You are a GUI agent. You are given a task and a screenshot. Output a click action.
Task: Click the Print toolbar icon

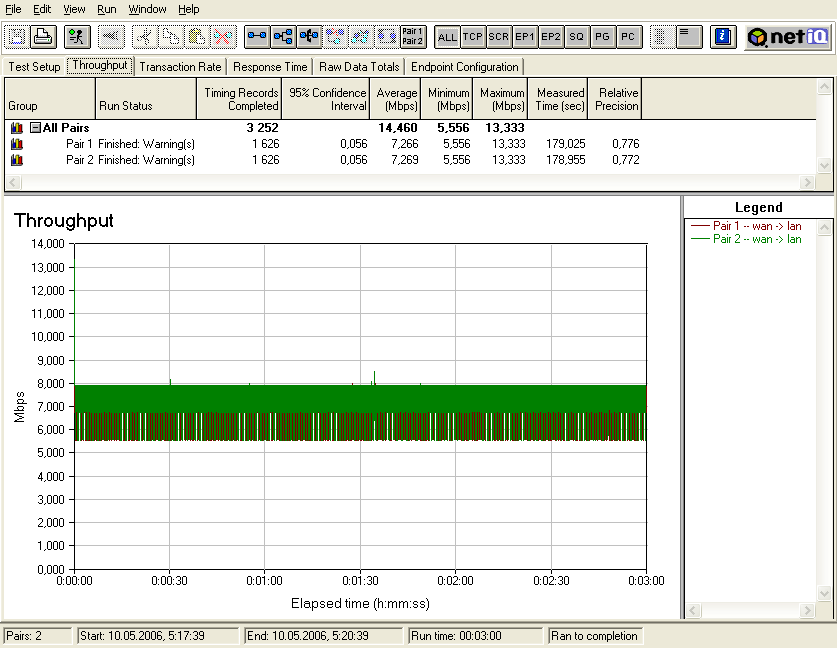click(42, 37)
